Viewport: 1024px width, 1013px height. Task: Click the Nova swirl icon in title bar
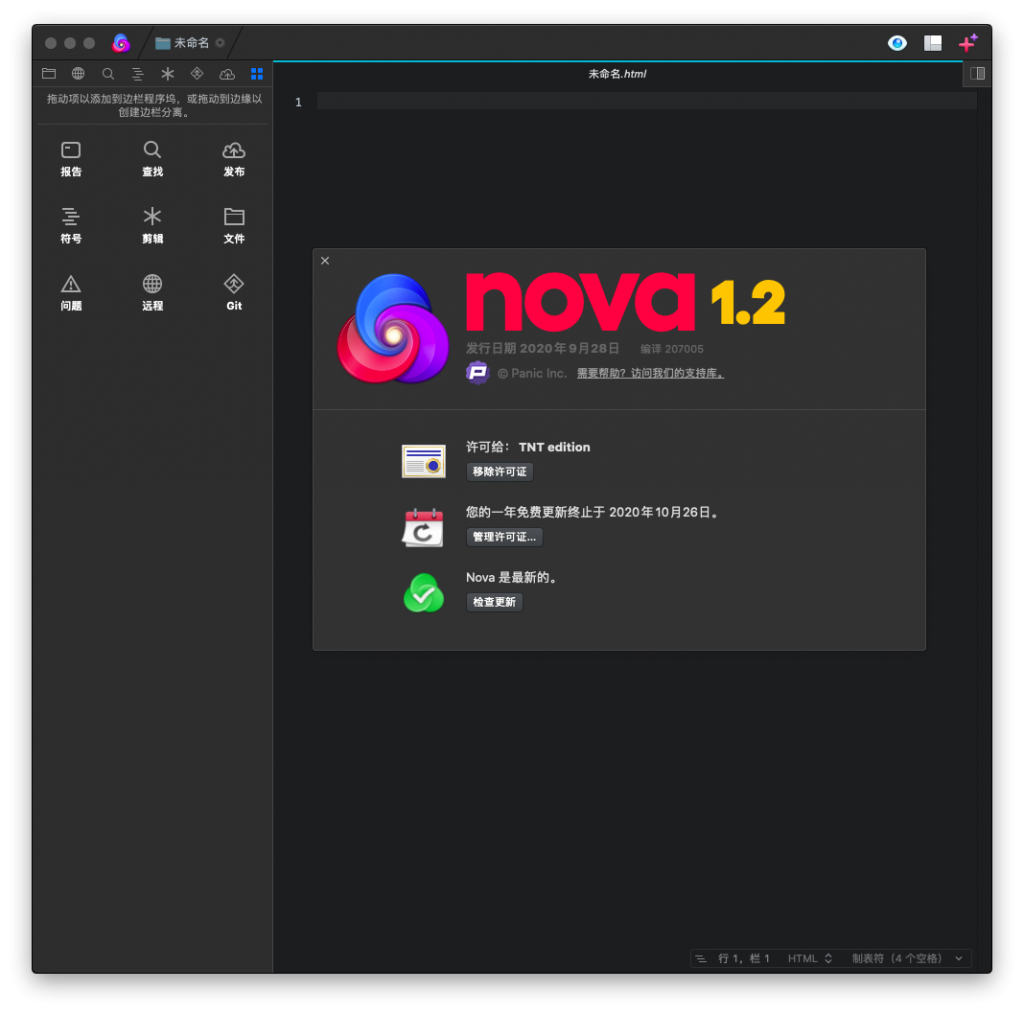(x=121, y=43)
